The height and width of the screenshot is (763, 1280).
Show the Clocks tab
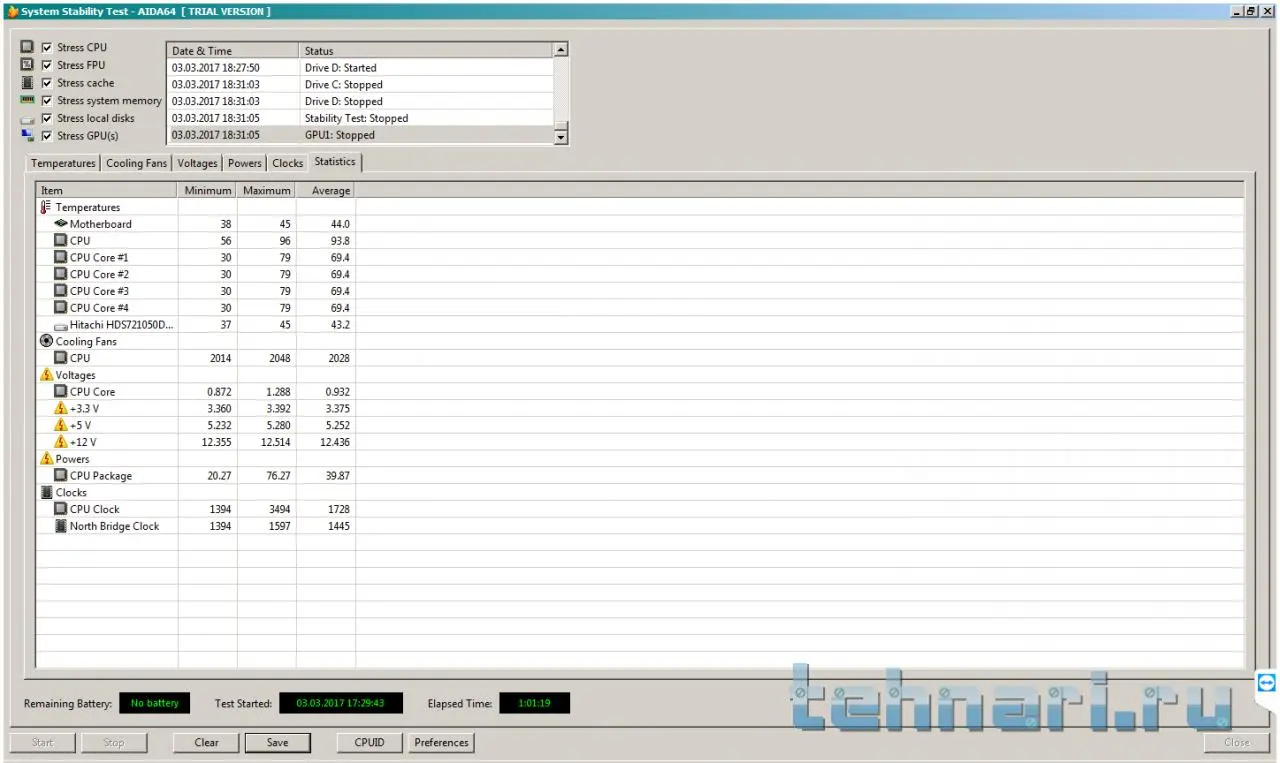[x=287, y=163]
